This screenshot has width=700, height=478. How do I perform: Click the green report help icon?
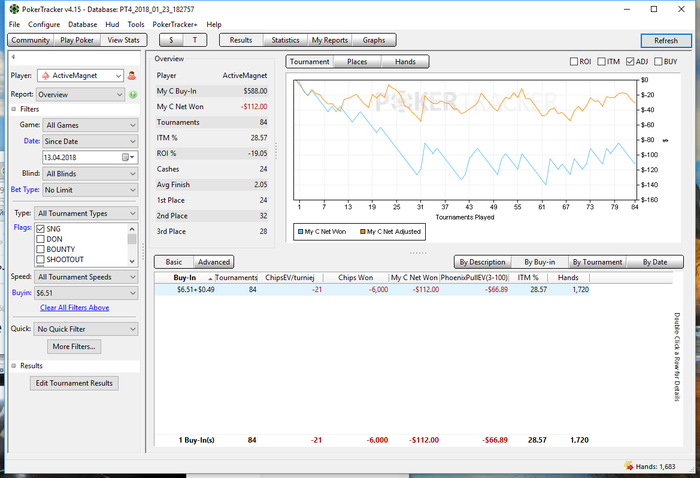tap(133, 95)
